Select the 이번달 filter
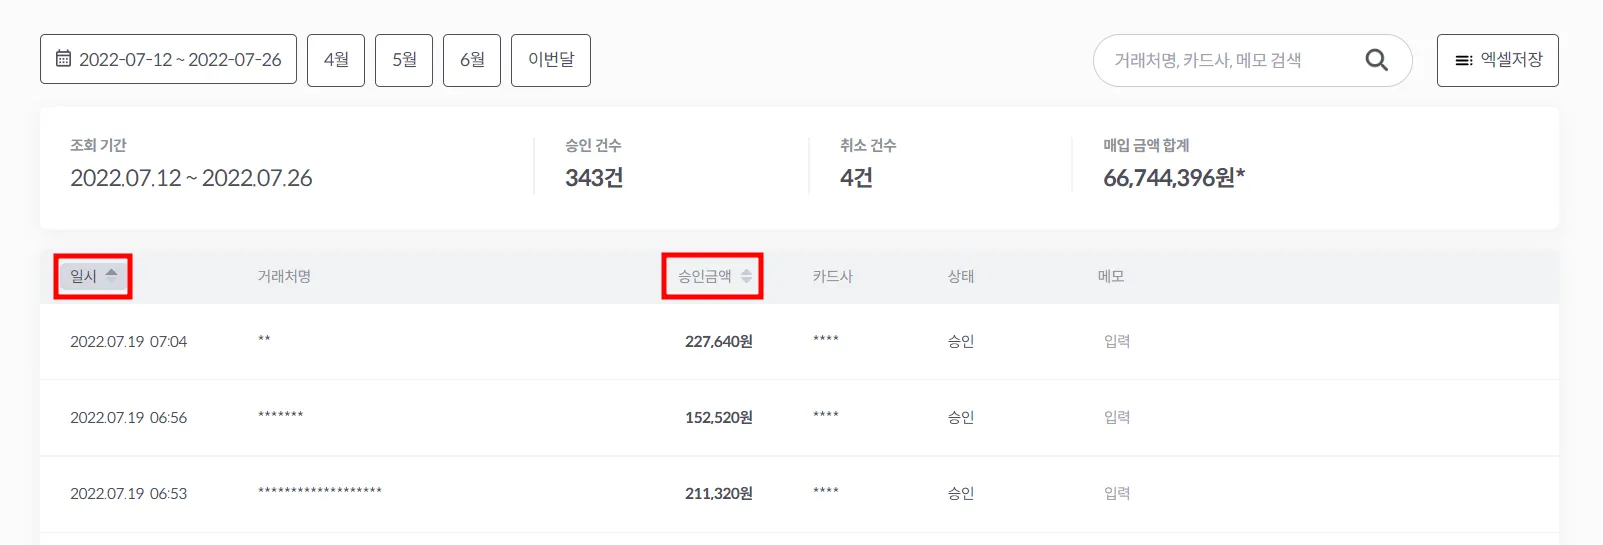This screenshot has width=1603, height=545. click(551, 60)
